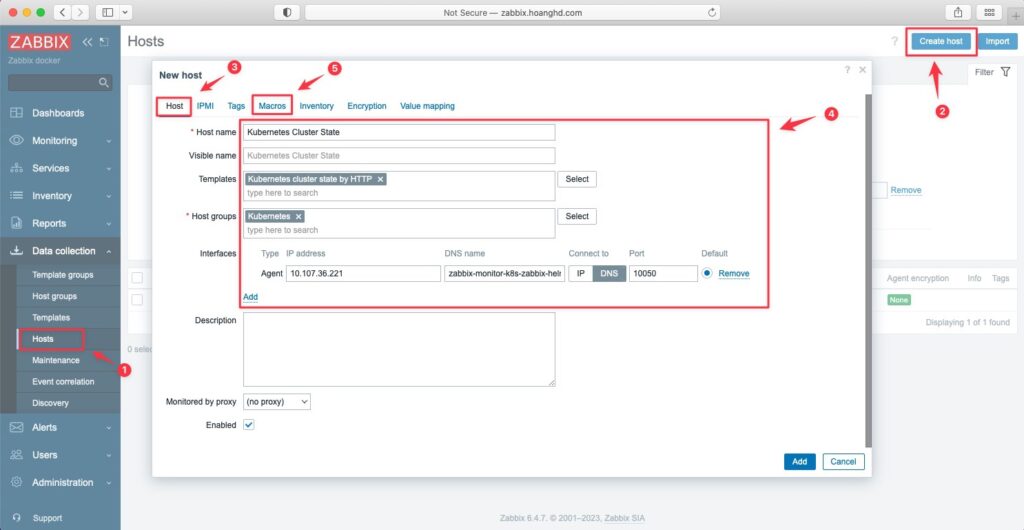Screen dimensions: 1024x530
Task: Click the Remove interface link
Action: (734, 273)
